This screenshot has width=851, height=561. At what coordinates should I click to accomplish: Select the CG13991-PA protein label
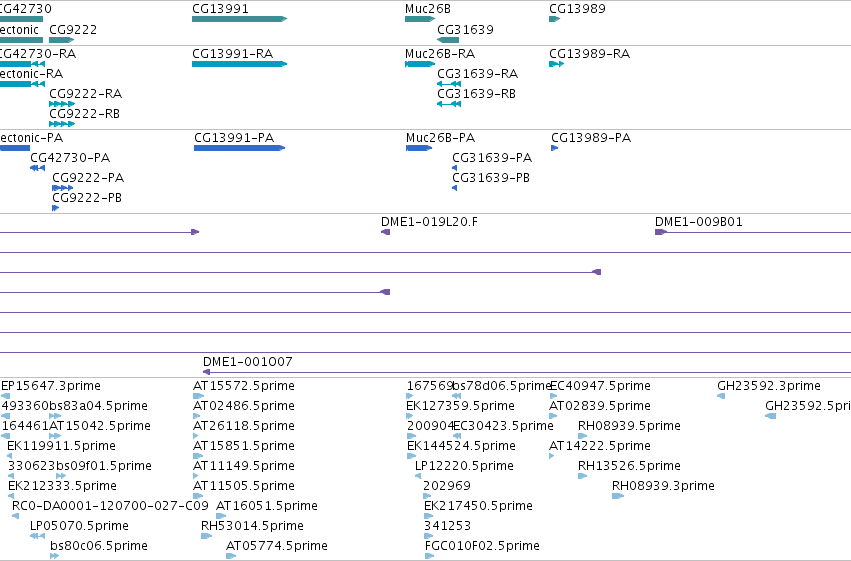coord(234,138)
